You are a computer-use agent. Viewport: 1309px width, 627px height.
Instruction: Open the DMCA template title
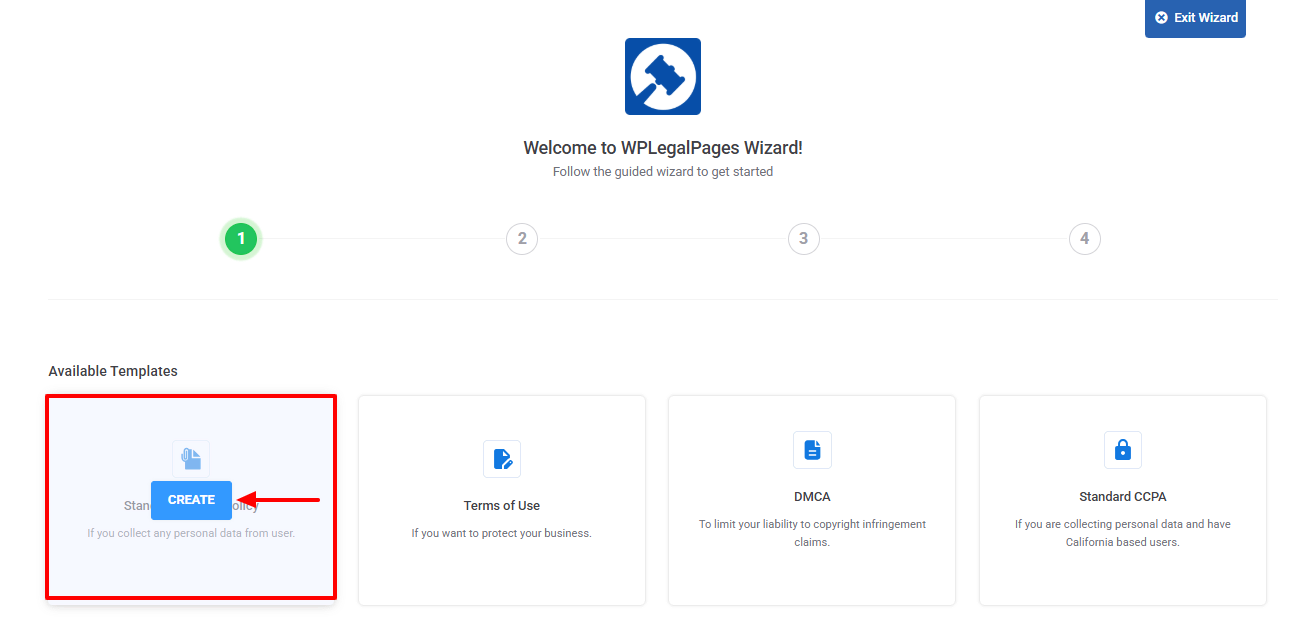(x=812, y=497)
